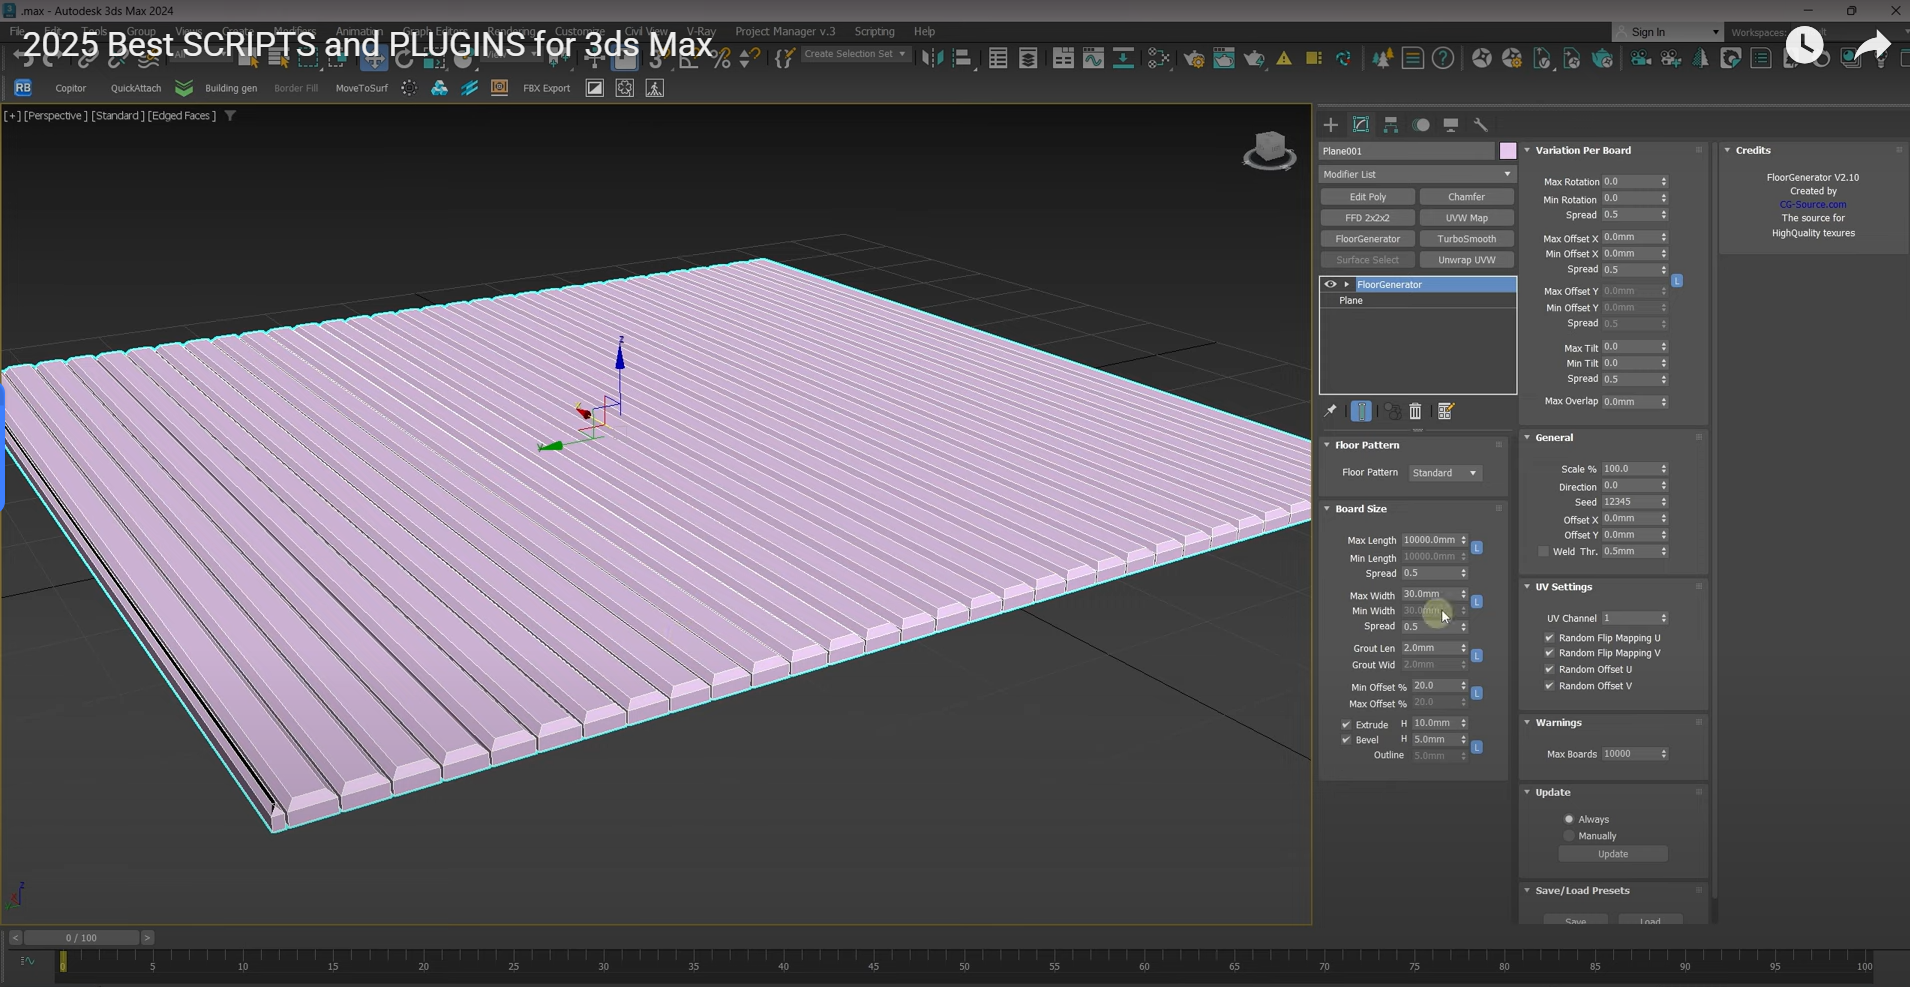The image size is (1910, 987).
Task: Click the green stacked layers toolbar icon
Action: coord(184,88)
